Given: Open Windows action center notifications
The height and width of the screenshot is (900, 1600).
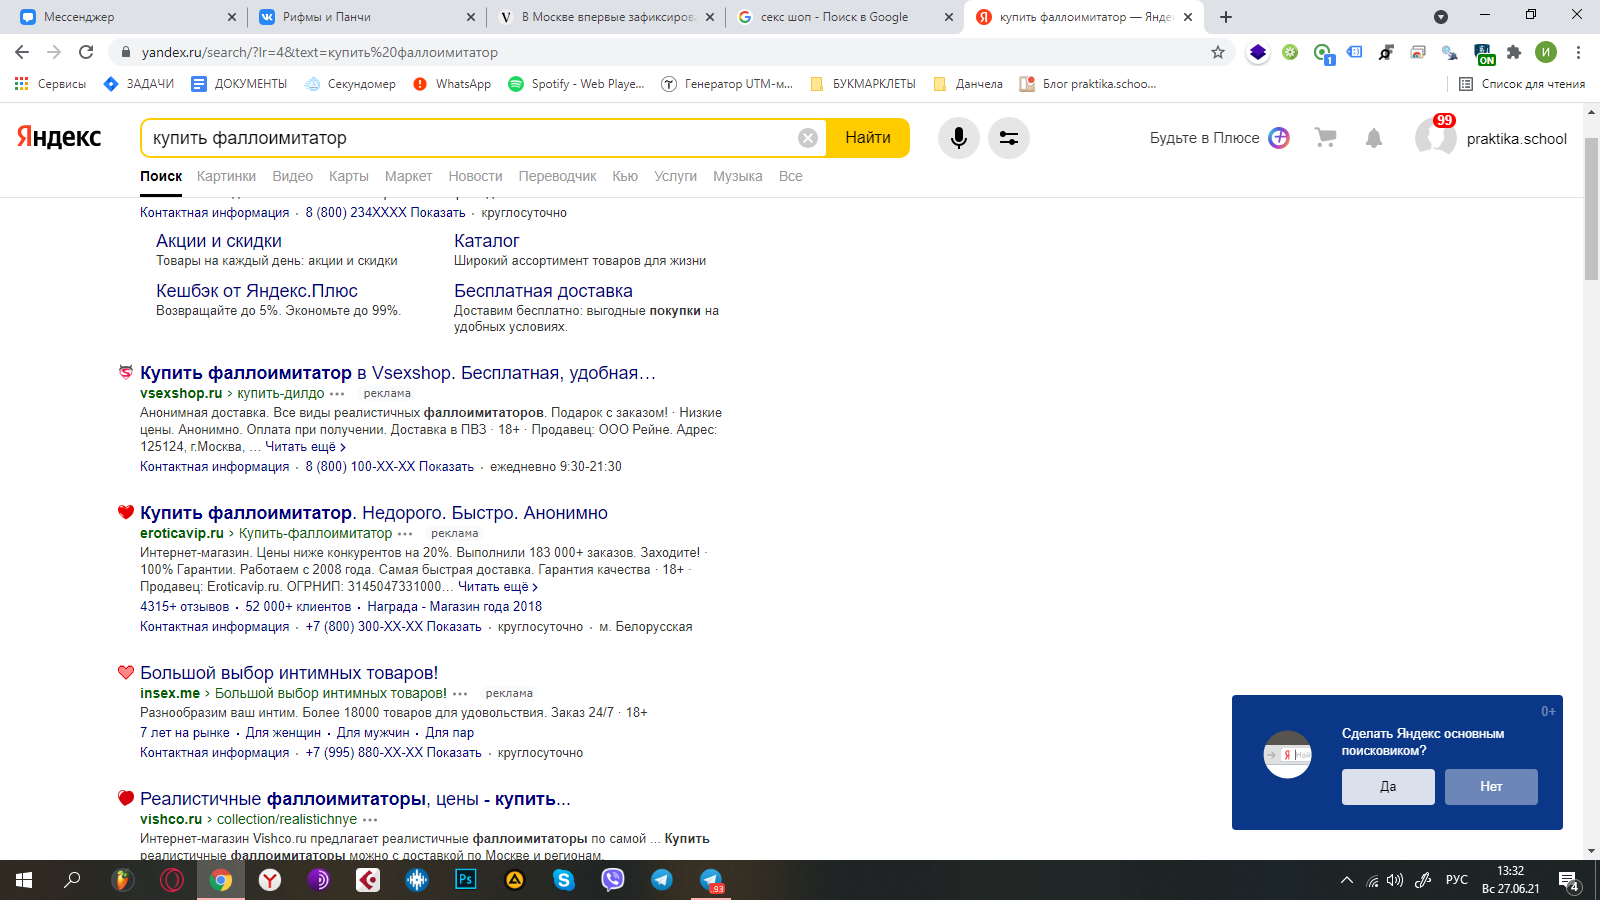Looking at the screenshot, I should point(1569,881).
